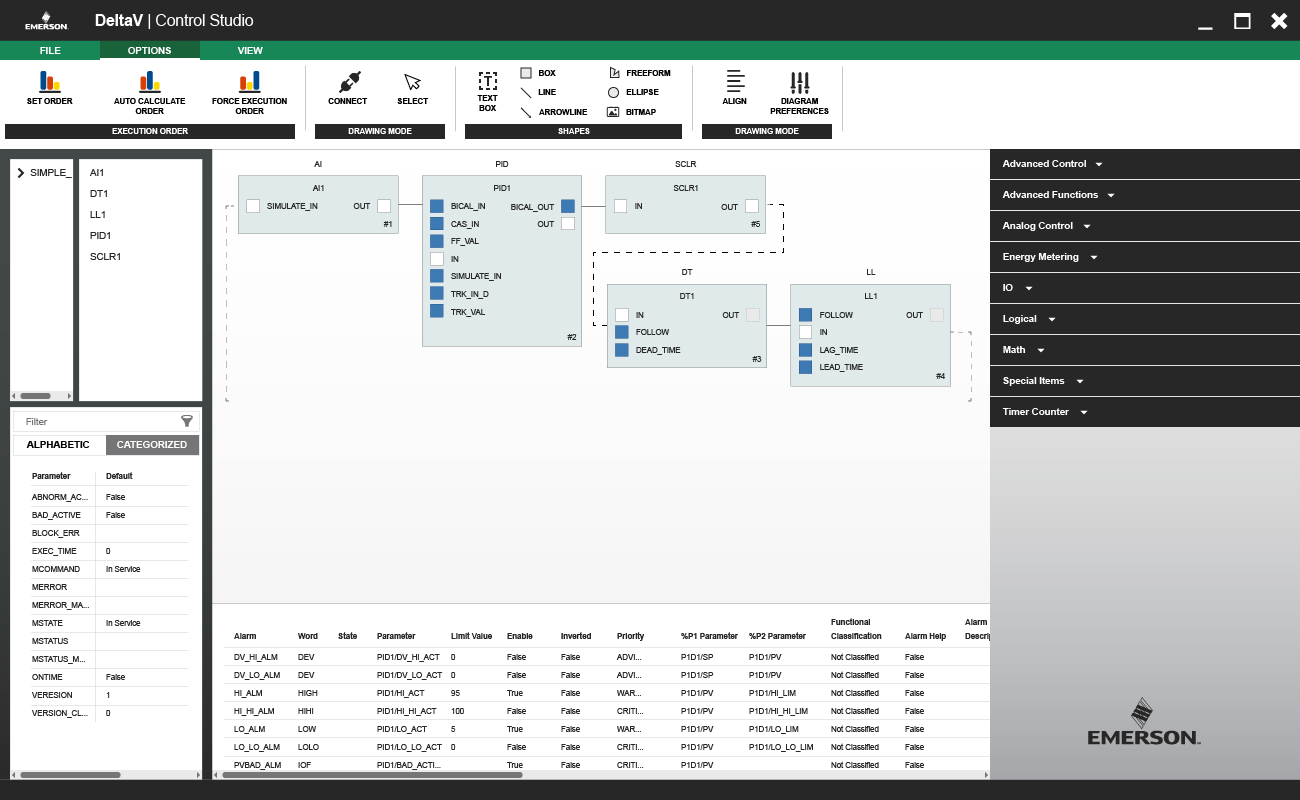
Task: Click the filter funnel icon
Action: (186, 421)
